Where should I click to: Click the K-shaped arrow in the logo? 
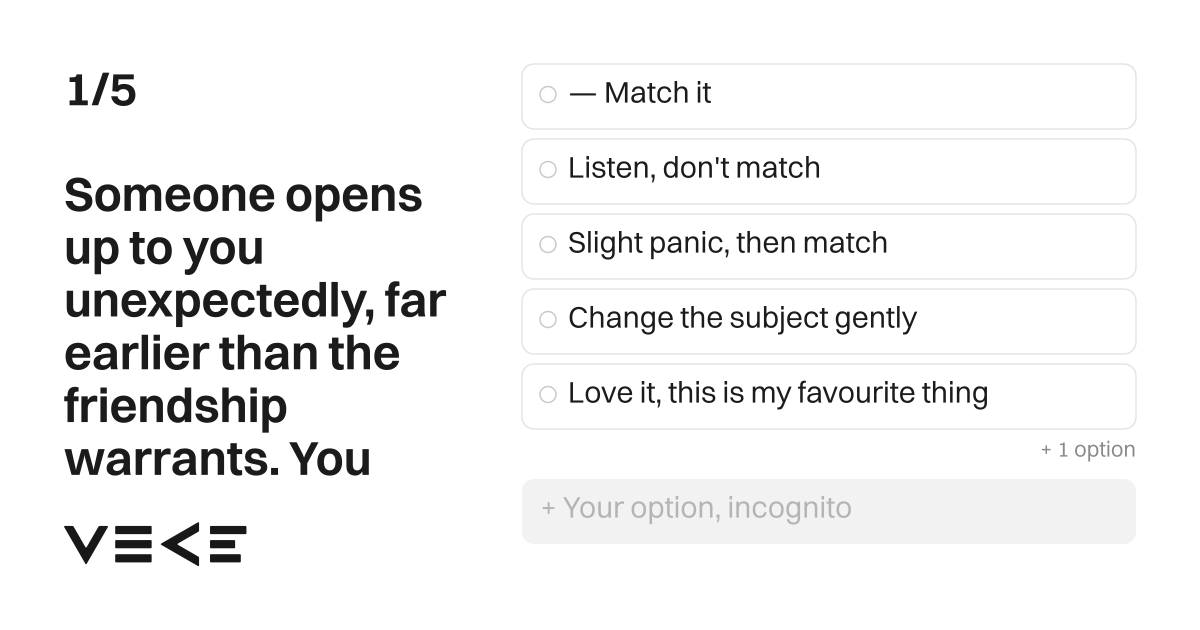tap(180, 544)
